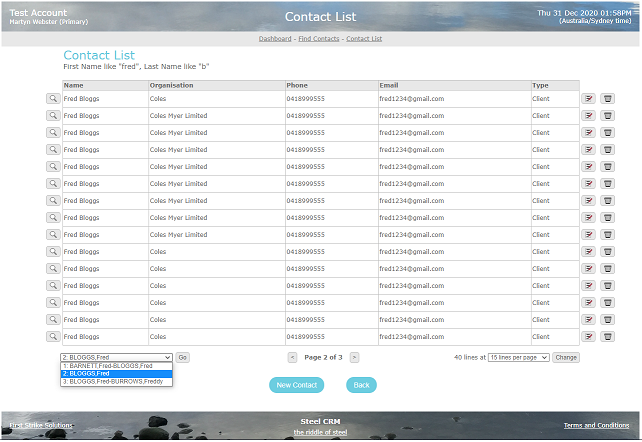The width and height of the screenshot is (642, 442).
Task: Open the riddle of steel footer link
Action: pyautogui.click(x=320, y=432)
